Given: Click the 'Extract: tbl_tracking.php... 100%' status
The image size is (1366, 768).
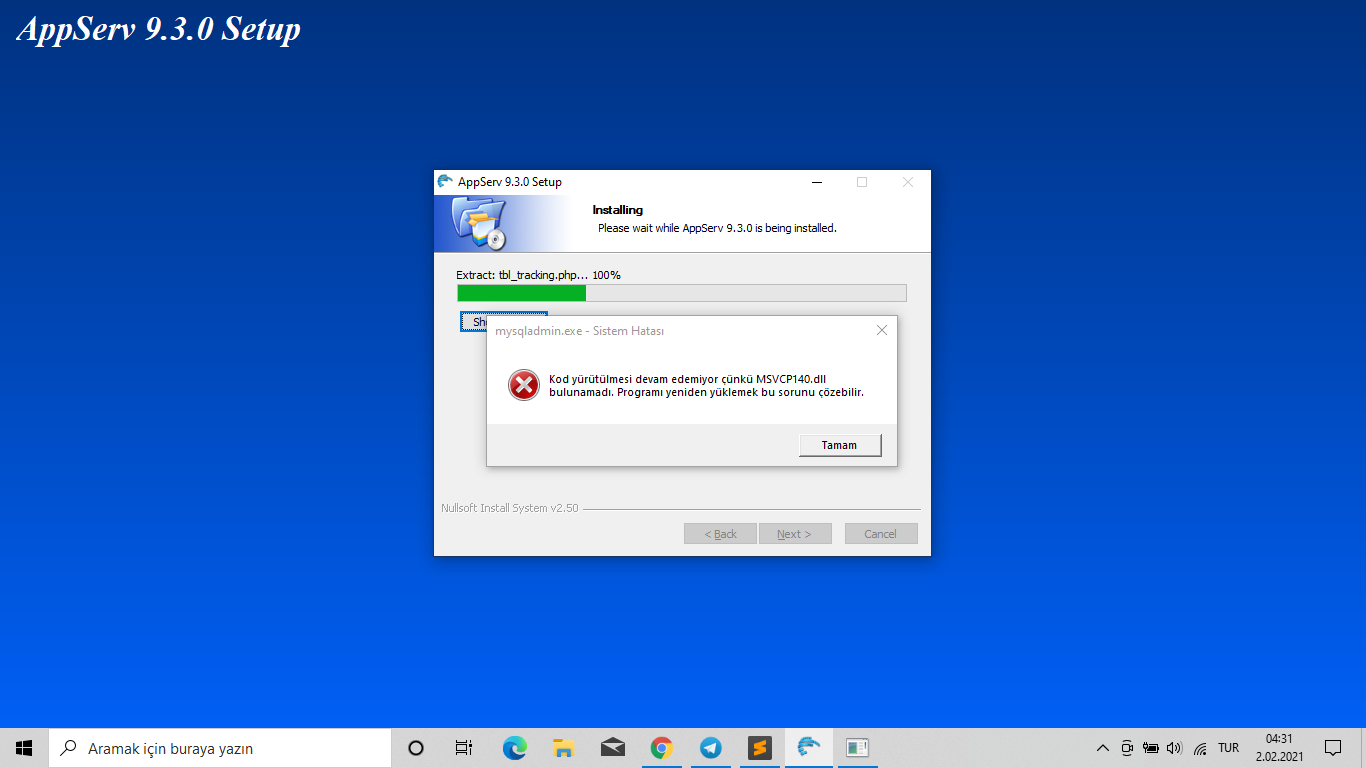Looking at the screenshot, I should click(x=538, y=275).
